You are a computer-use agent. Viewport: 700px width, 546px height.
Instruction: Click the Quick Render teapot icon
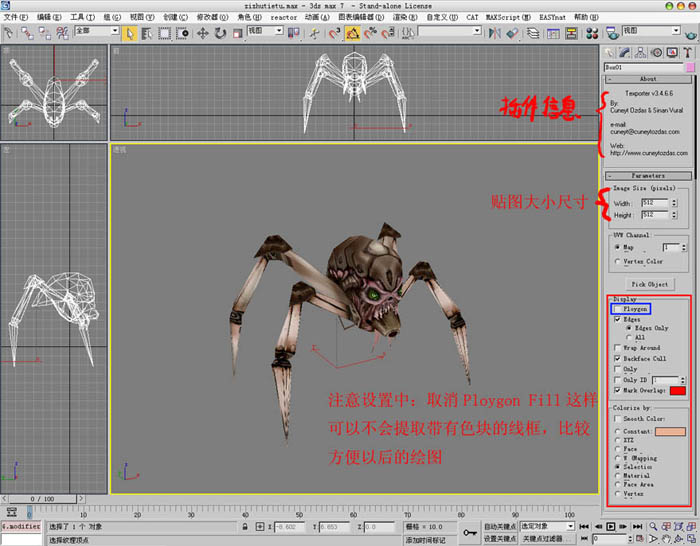coord(691,35)
